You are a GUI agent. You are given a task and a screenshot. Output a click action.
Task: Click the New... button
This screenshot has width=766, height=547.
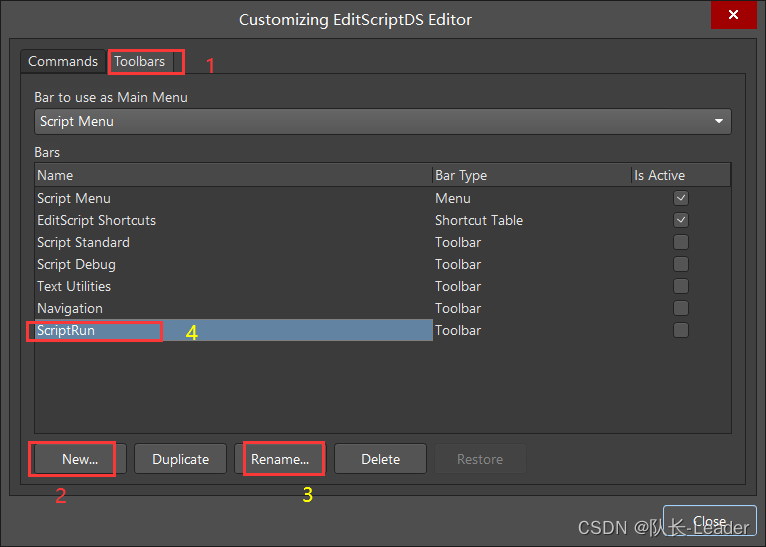click(x=79, y=459)
